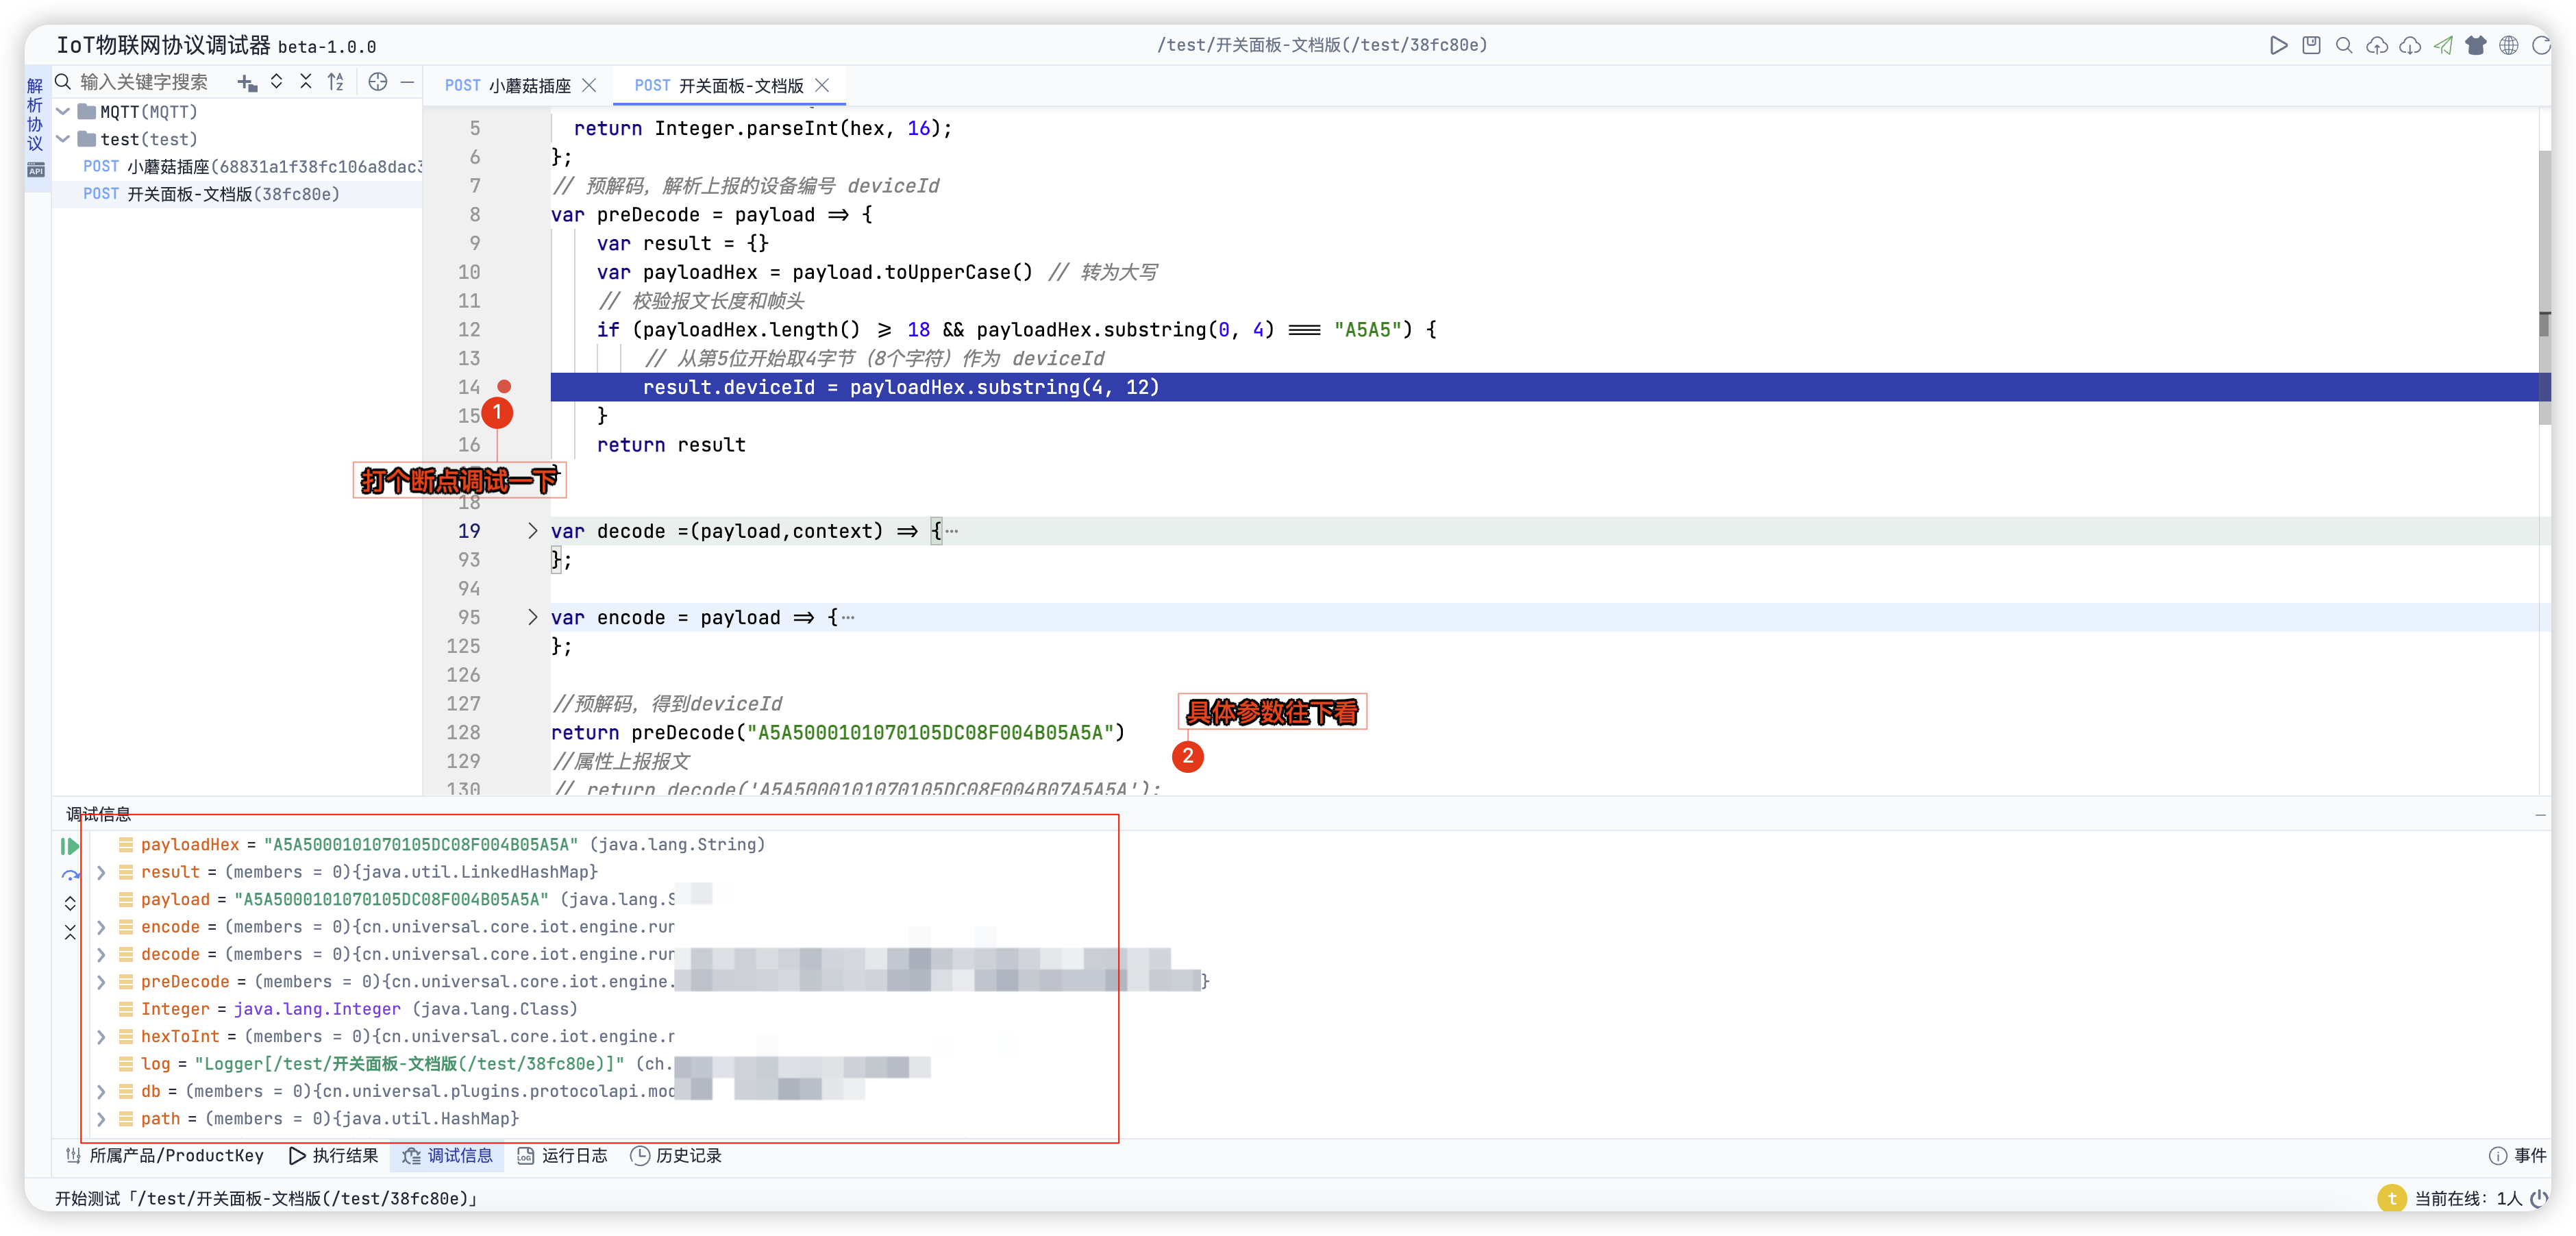Open the 执行结果 bottom tab
Viewport: 2576px width, 1236px height.
(x=334, y=1156)
